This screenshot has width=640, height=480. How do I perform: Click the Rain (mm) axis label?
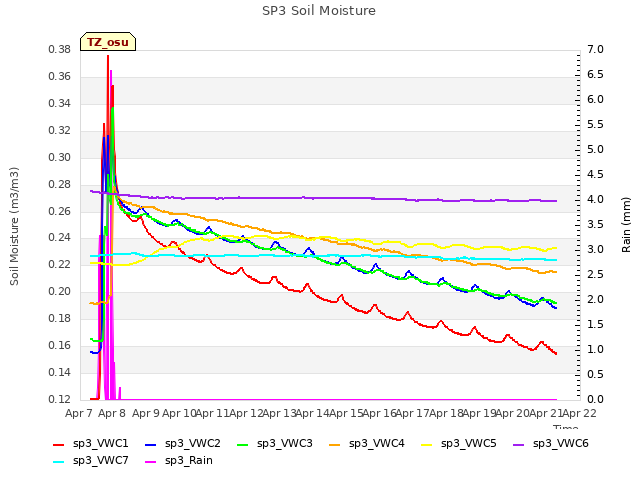(626, 225)
